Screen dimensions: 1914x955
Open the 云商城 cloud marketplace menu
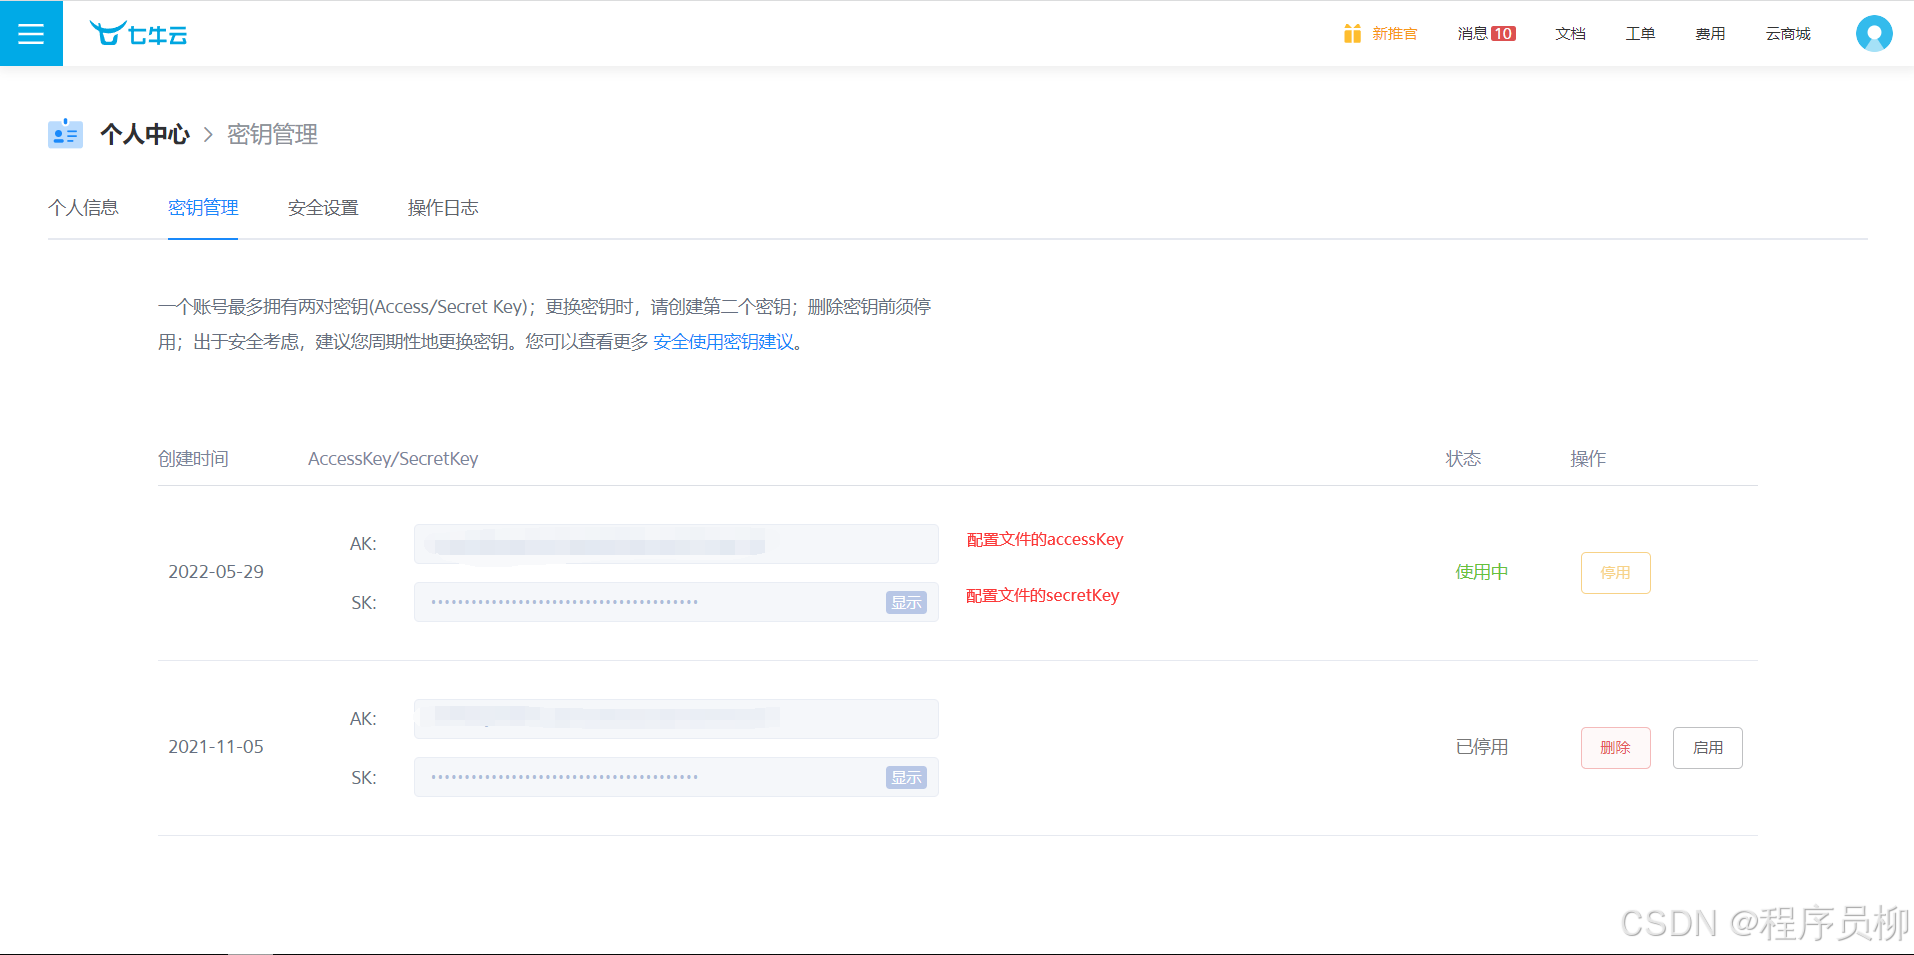coord(1788,34)
